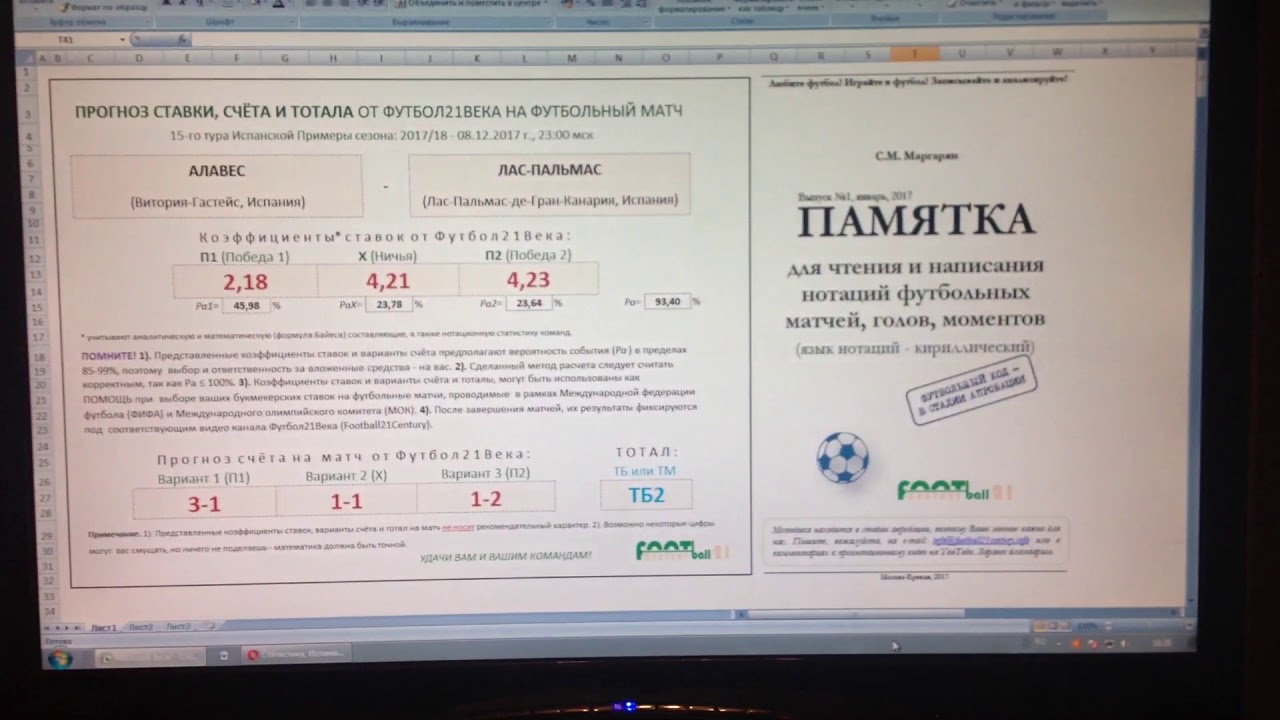Click the Select All corner of the grid
The image size is (1280, 720).
click(x=27, y=57)
